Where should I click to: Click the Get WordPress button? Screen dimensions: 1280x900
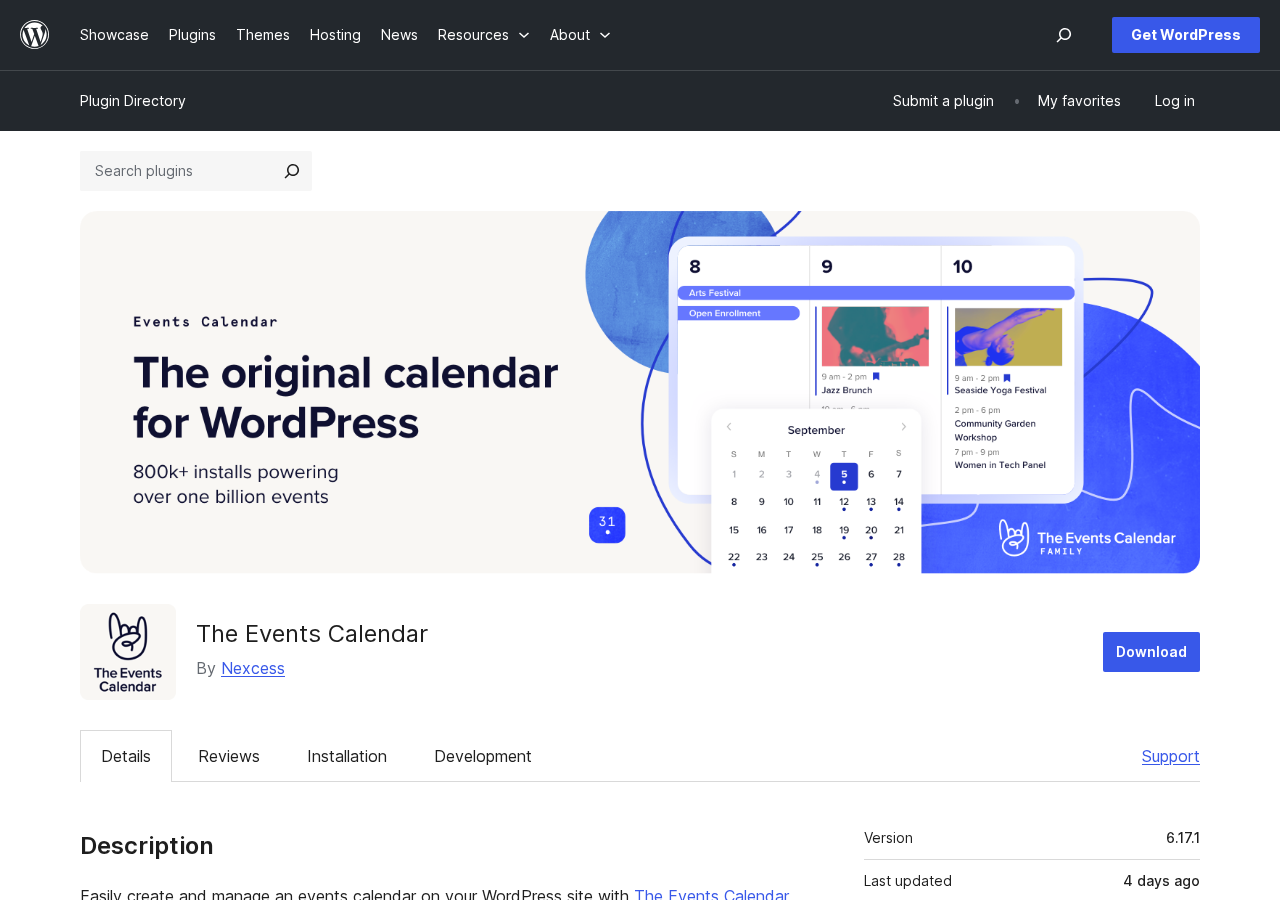[x=1186, y=35]
